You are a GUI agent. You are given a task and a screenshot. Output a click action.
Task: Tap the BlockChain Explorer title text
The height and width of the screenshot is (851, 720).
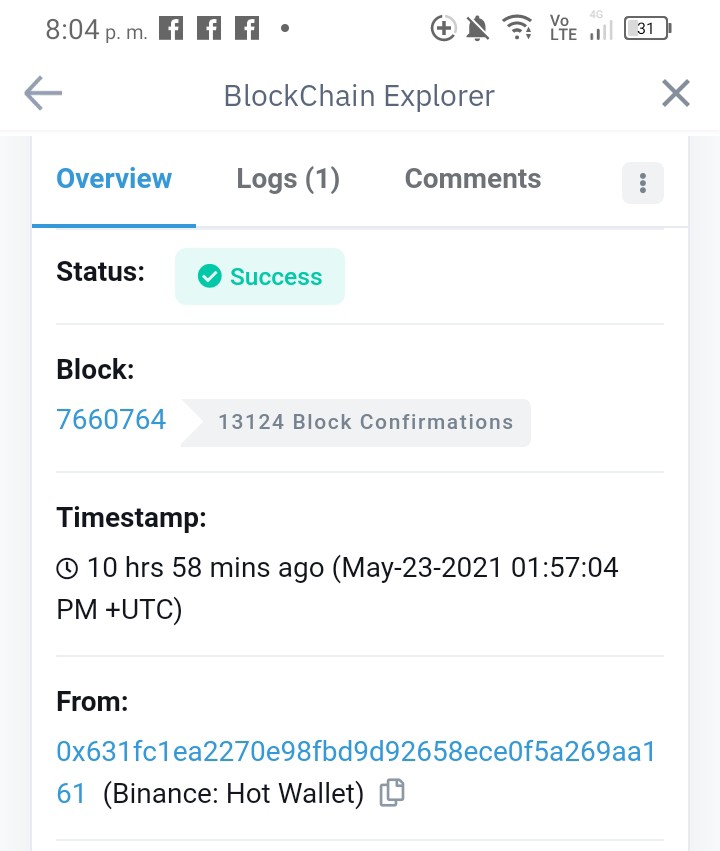point(359,96)
